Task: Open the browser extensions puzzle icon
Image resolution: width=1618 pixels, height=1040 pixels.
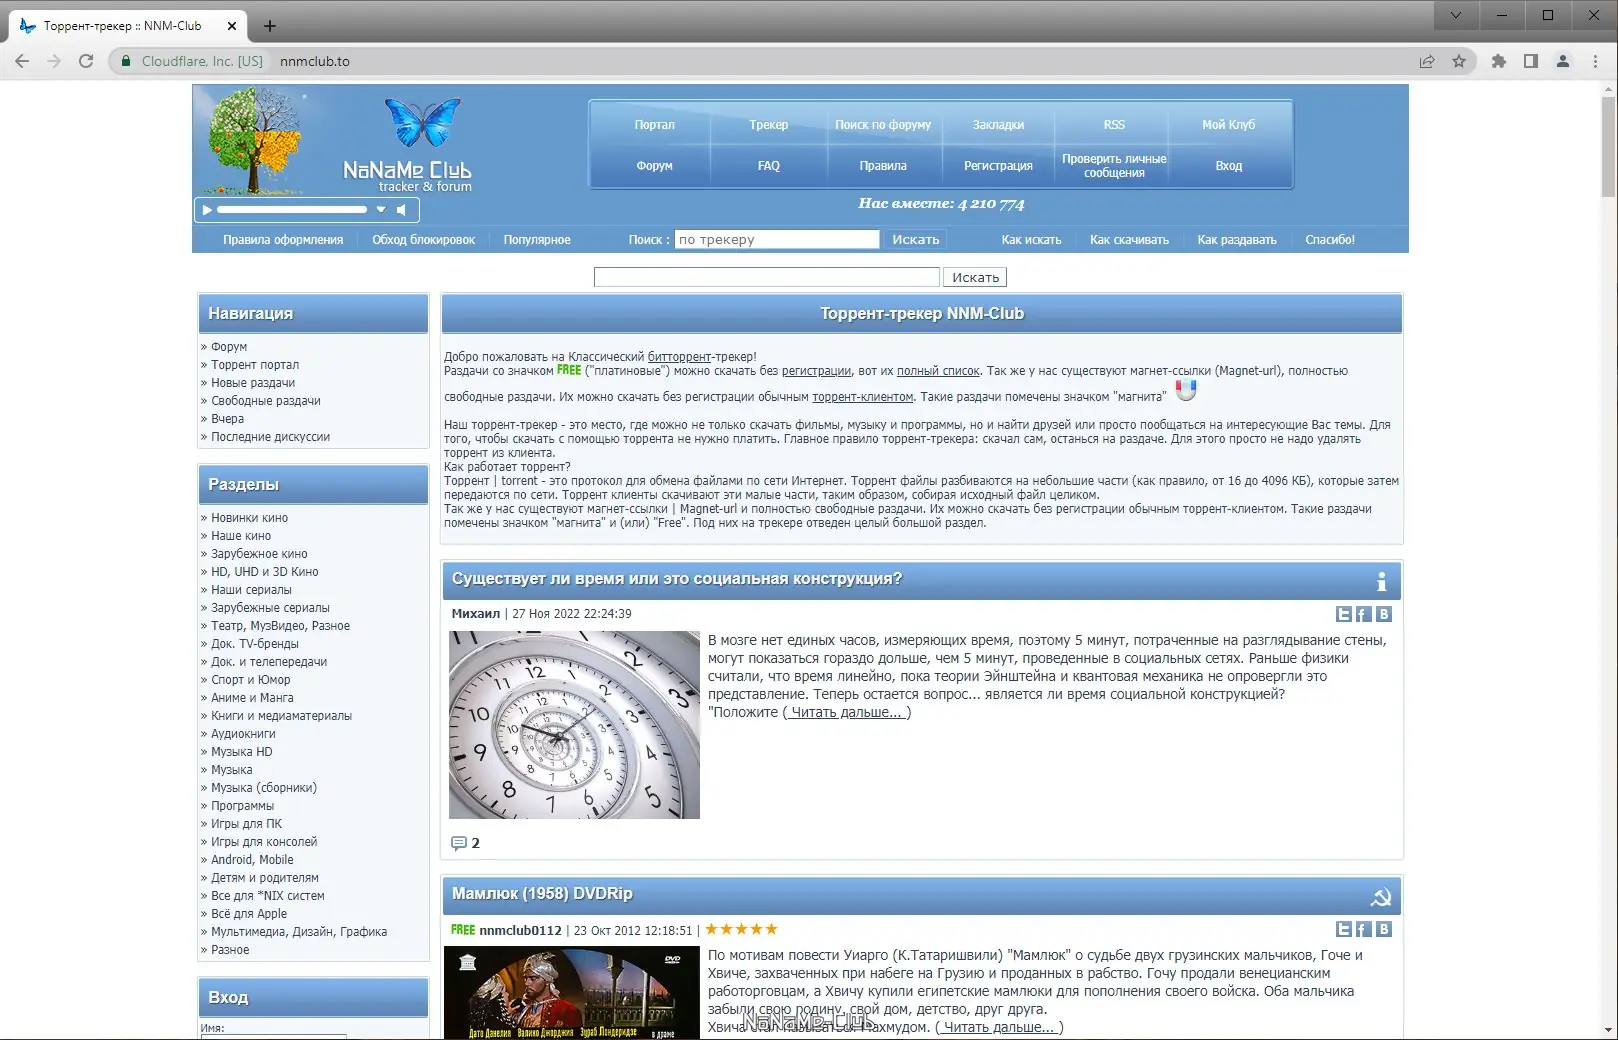Action: point(1498,61)
